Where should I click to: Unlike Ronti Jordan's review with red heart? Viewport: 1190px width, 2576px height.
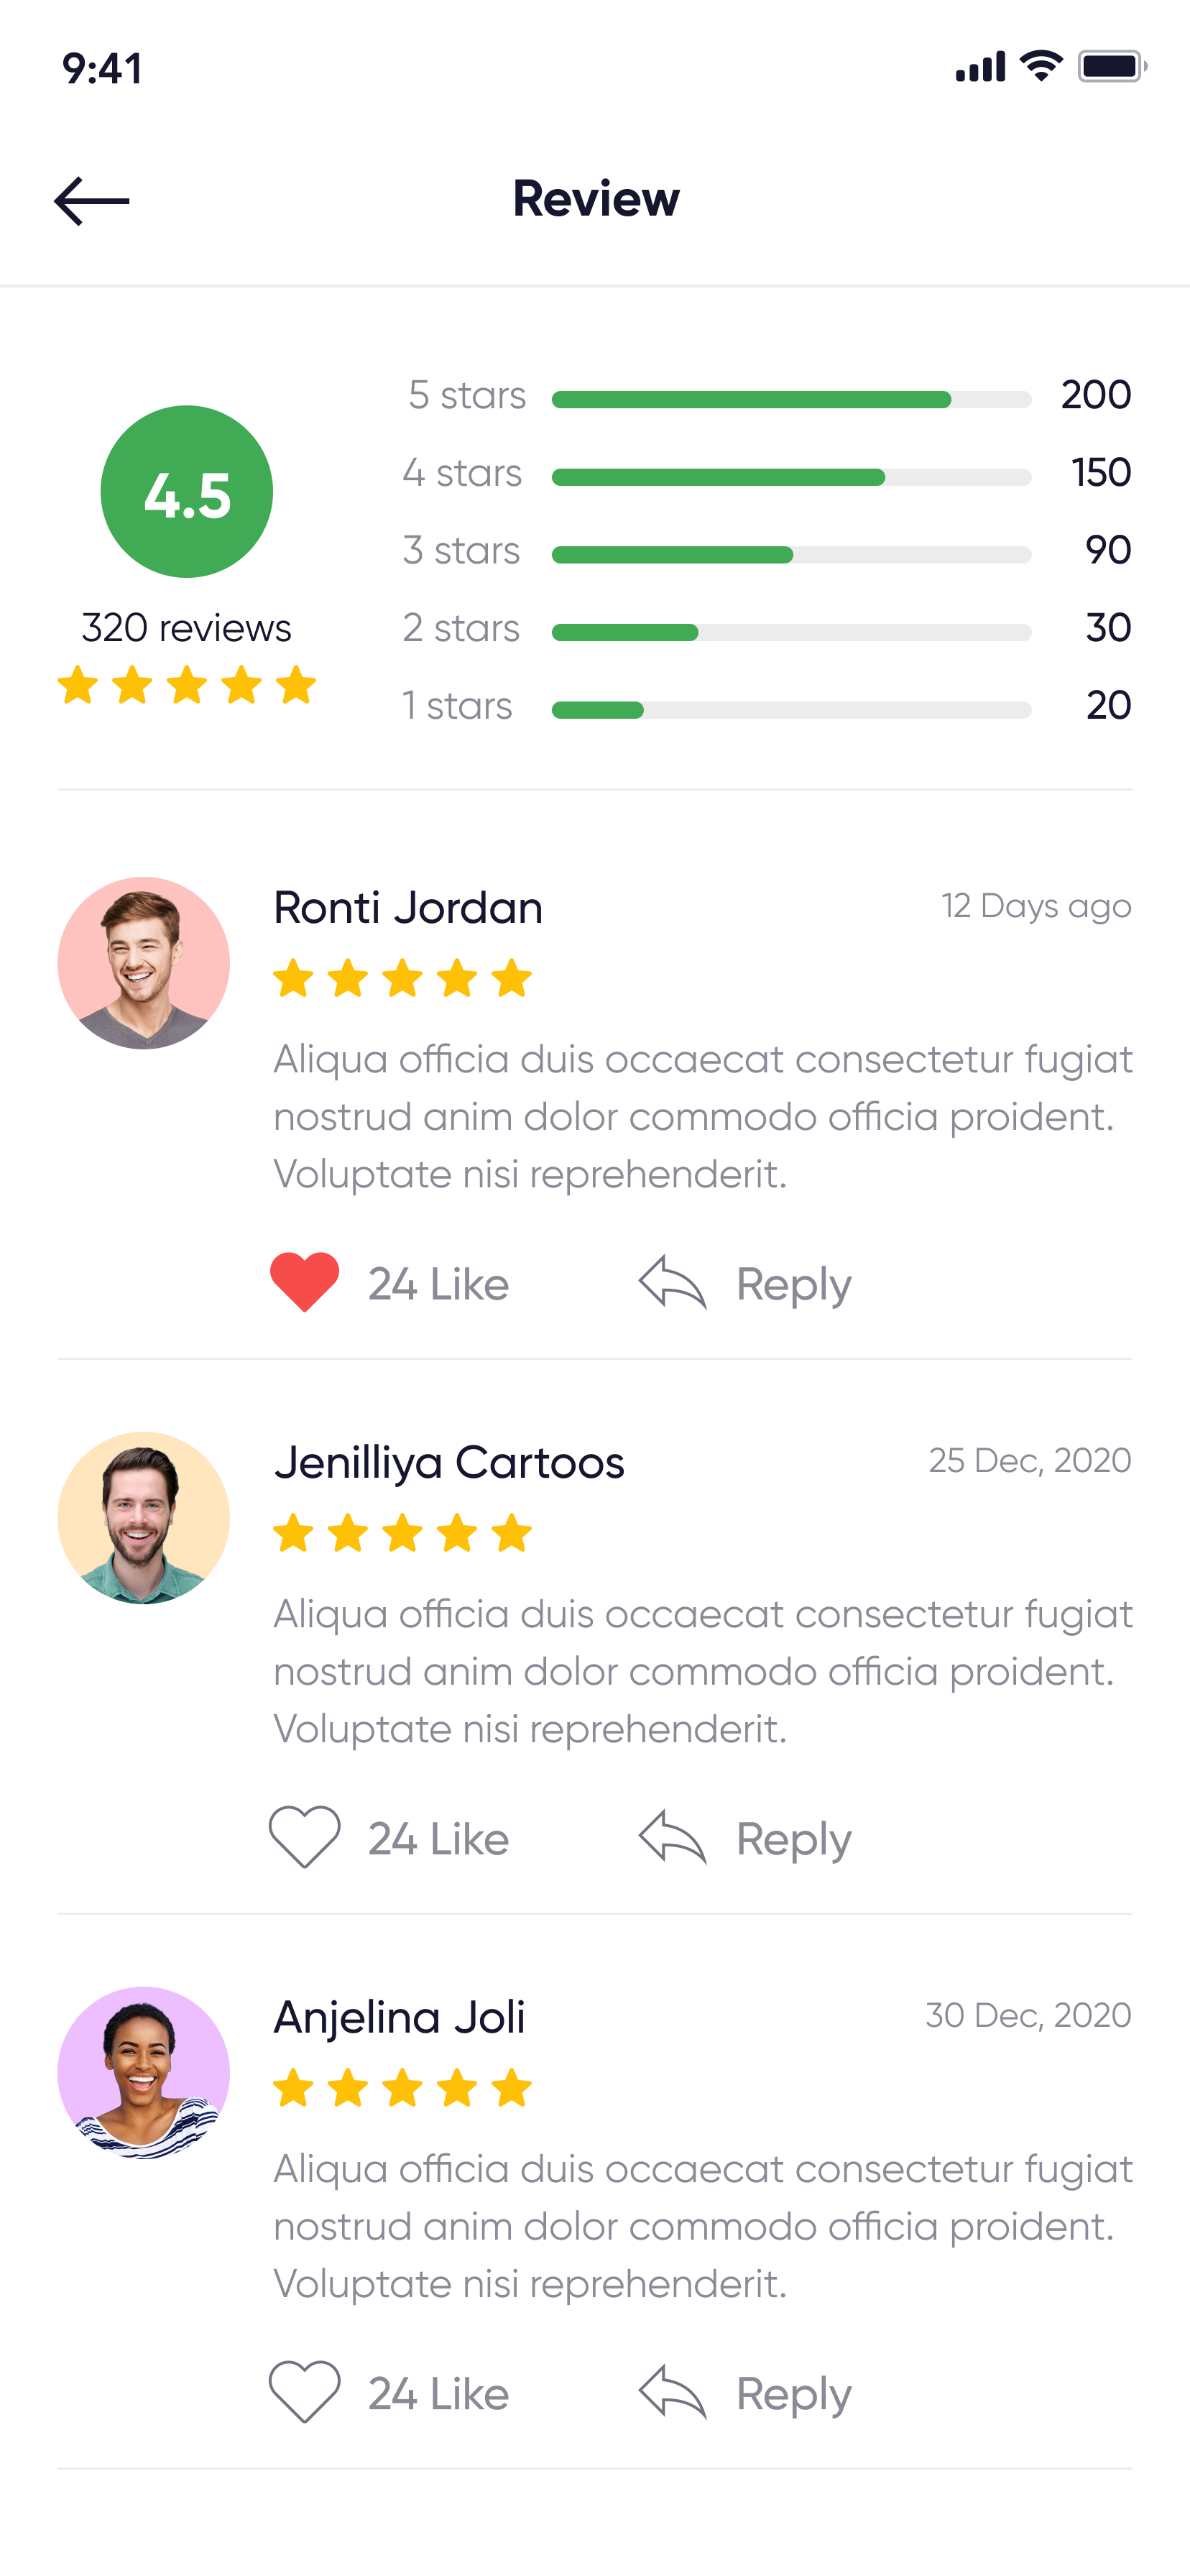pos(304,1281)
